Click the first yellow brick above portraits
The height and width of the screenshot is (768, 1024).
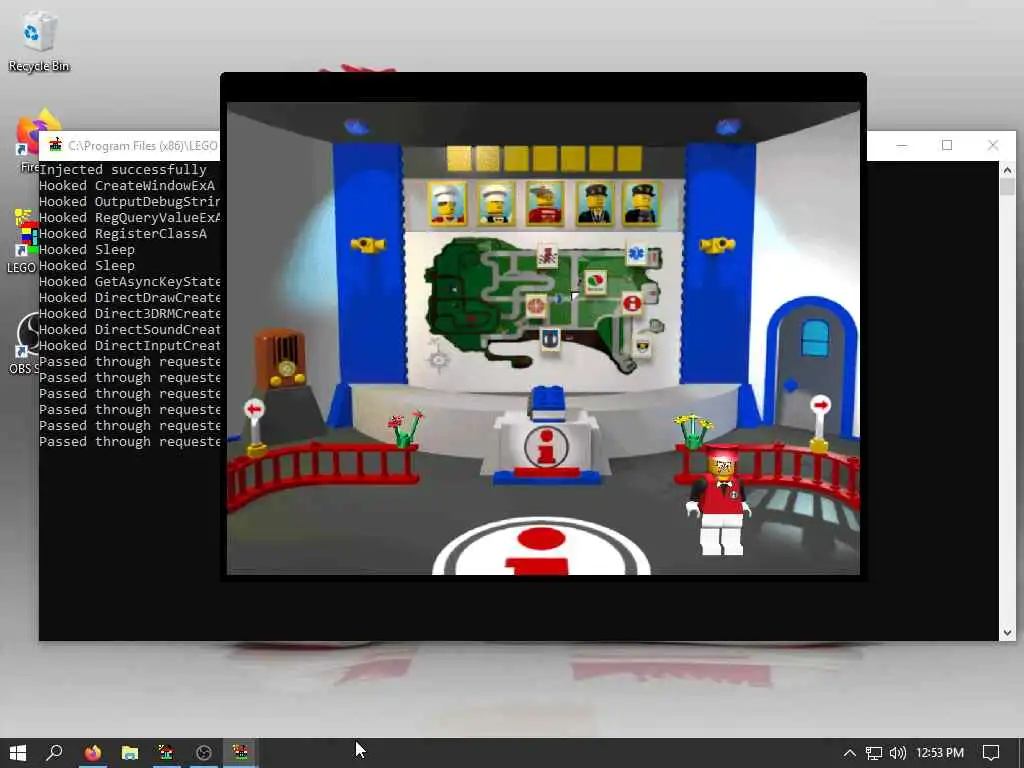[x=459, y=159]
